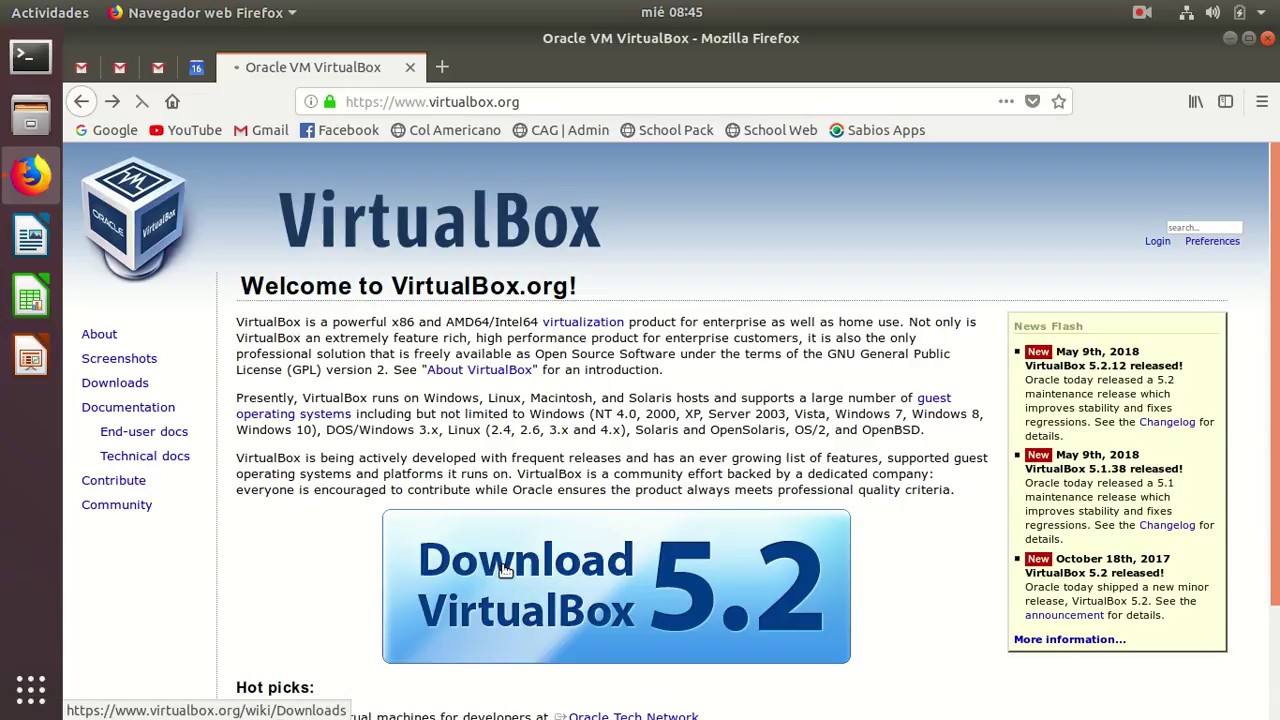This screenshot has width=1280, height=720.
Task: Toggle Firefox sidebars button
Action: pyautogui.click(x=1226, y=101)
